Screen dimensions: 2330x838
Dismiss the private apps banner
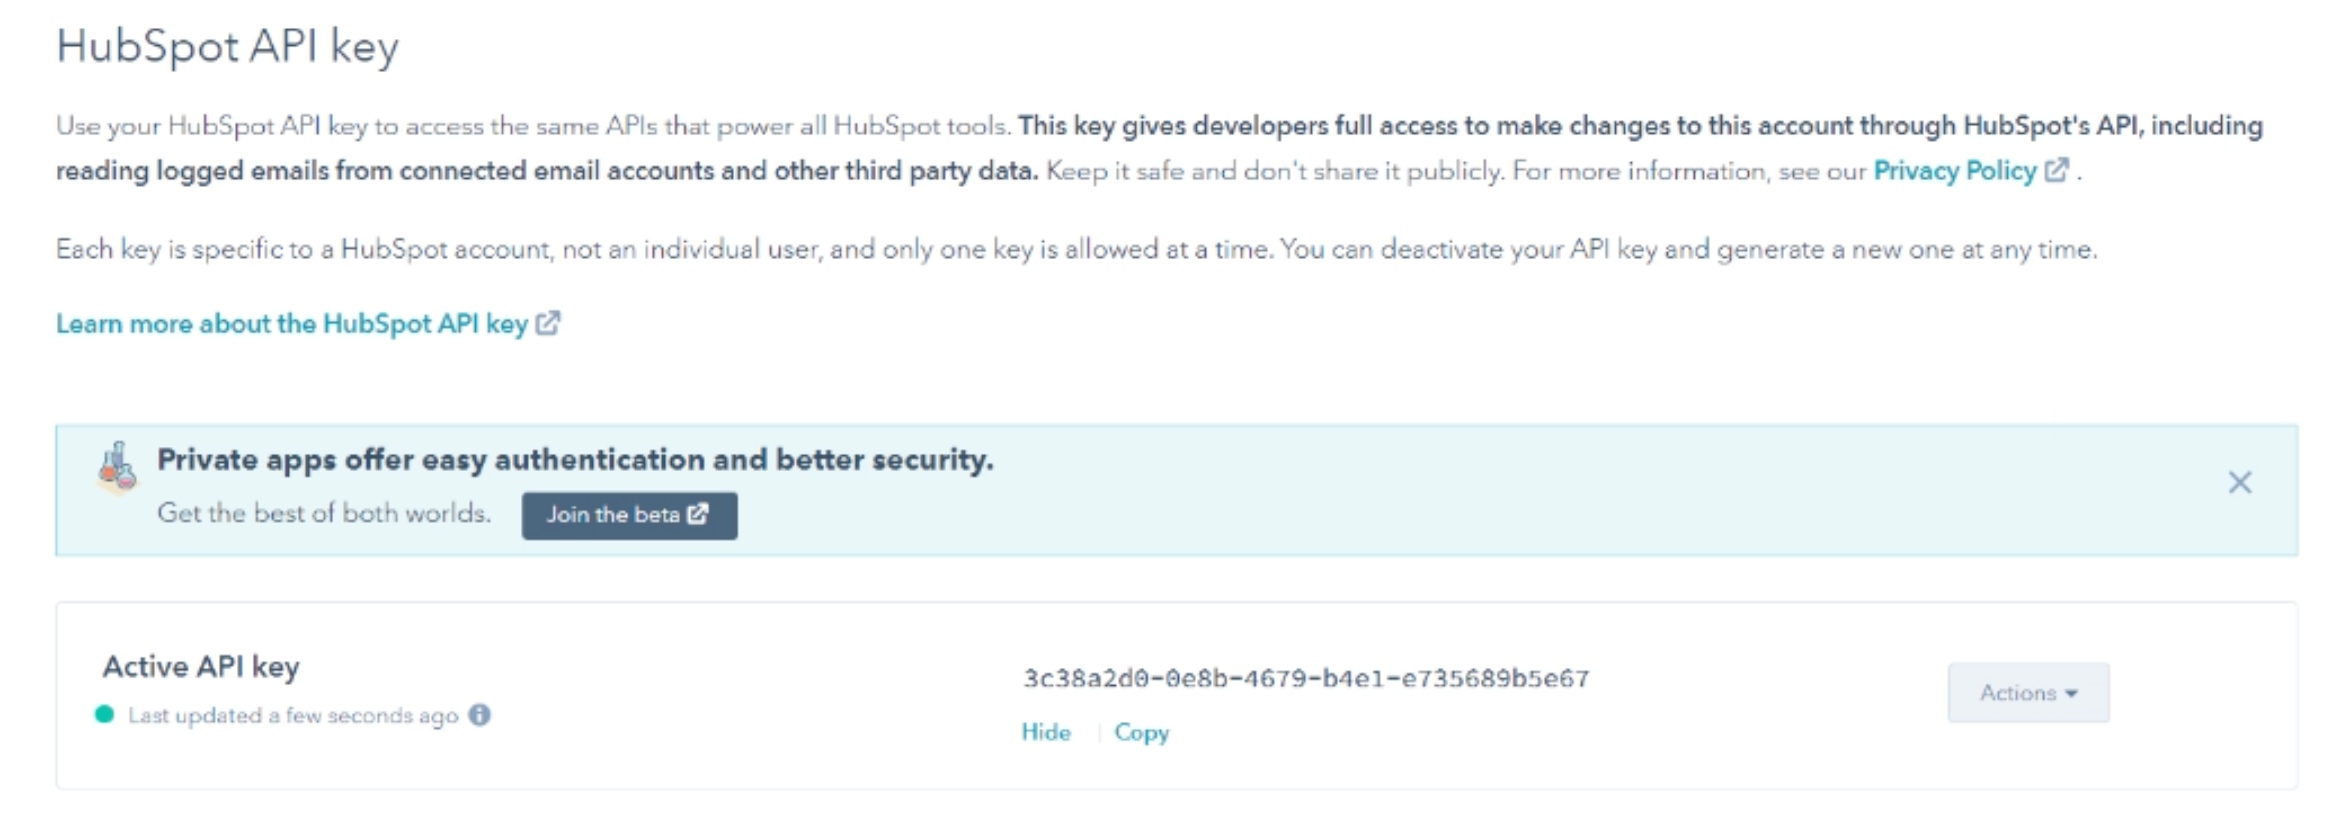point(2240,483)
